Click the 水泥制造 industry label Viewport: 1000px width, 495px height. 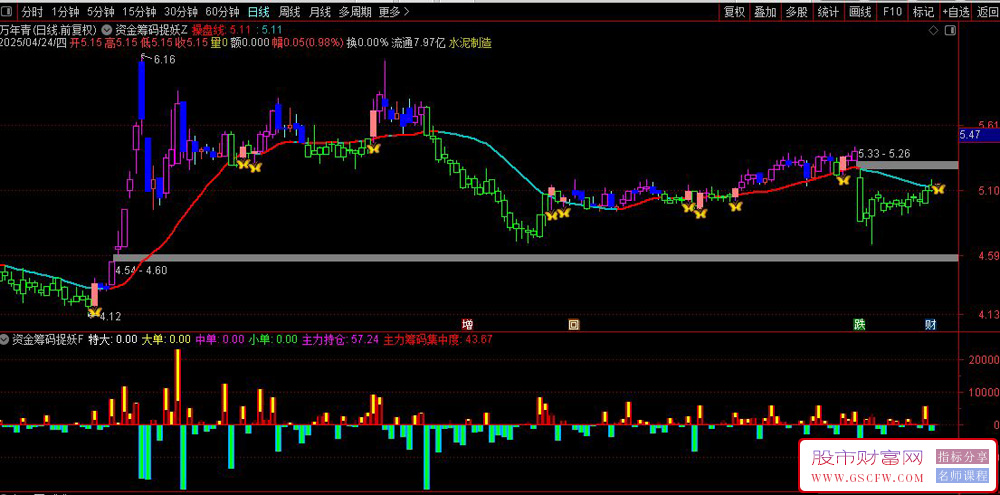pyautogui.click(x=470, y=43)
